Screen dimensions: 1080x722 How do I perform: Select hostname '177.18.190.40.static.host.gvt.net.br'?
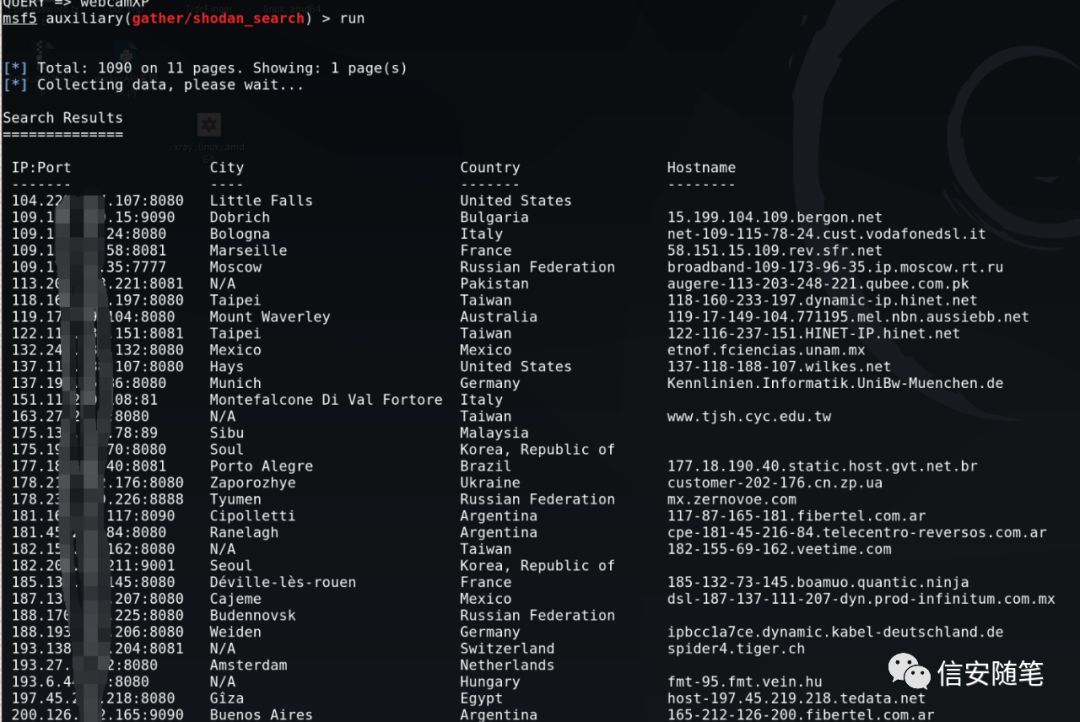(x=822, y=466)
